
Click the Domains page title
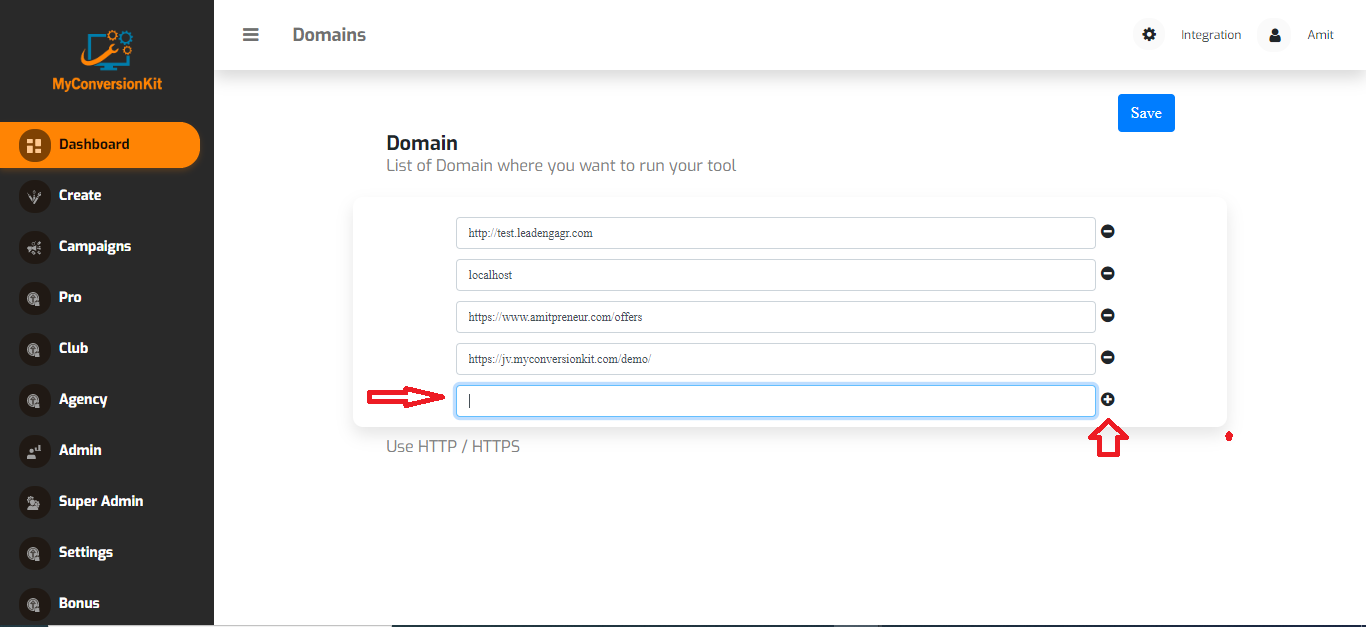[x=329, y=35]
